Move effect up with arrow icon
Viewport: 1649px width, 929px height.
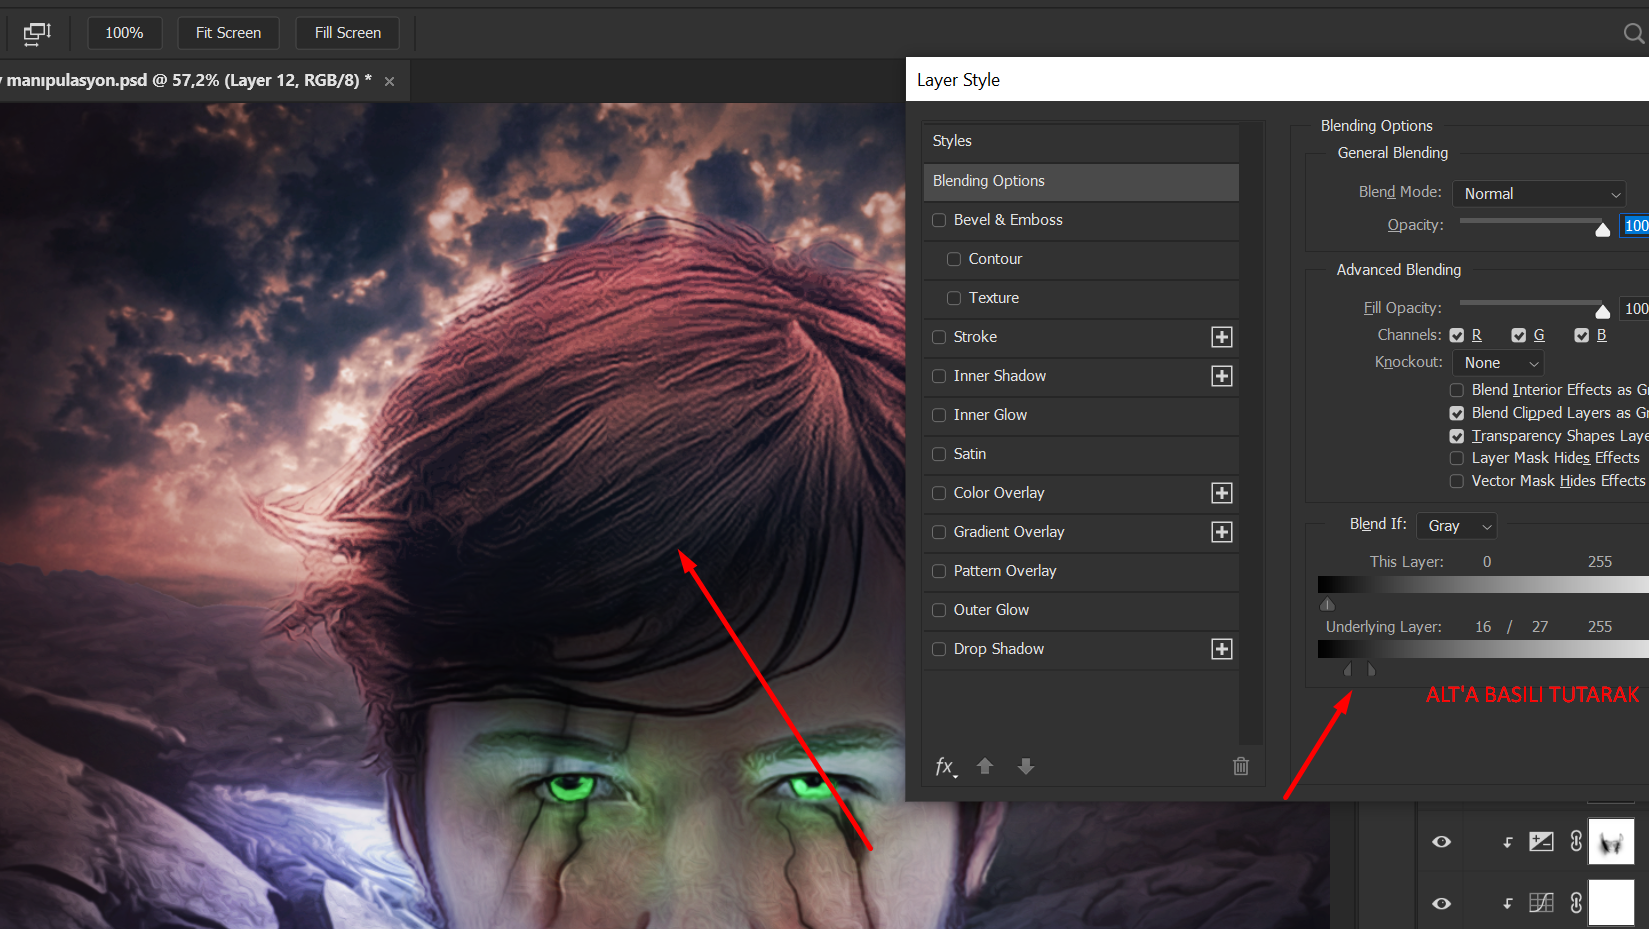point(985,766)
